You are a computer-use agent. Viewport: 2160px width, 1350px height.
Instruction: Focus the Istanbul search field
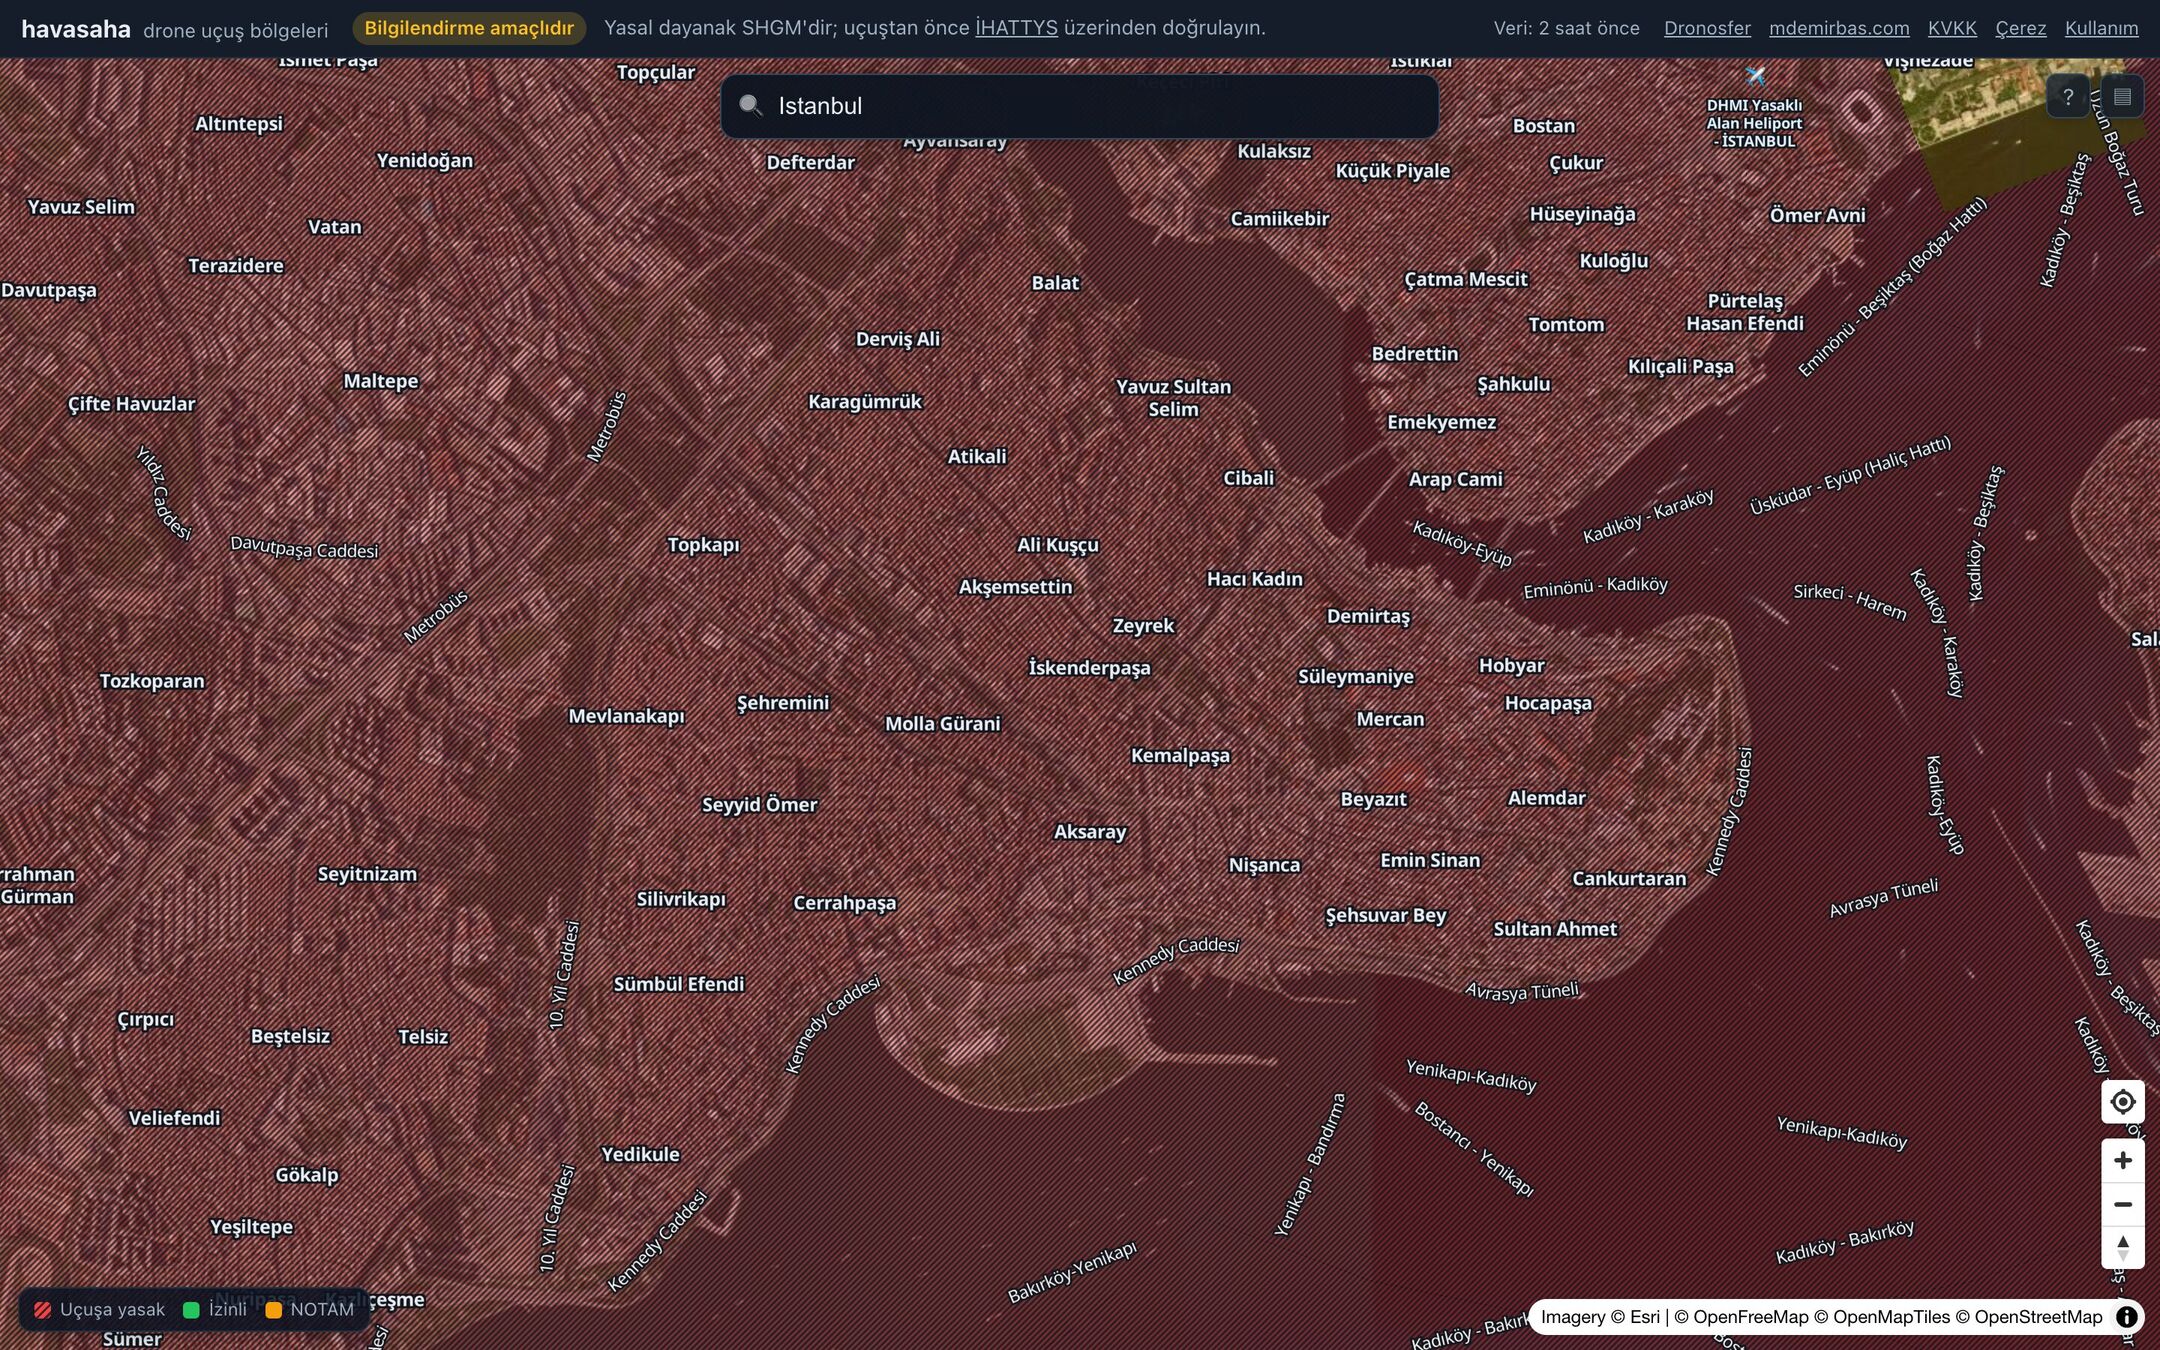(1080, 106)
